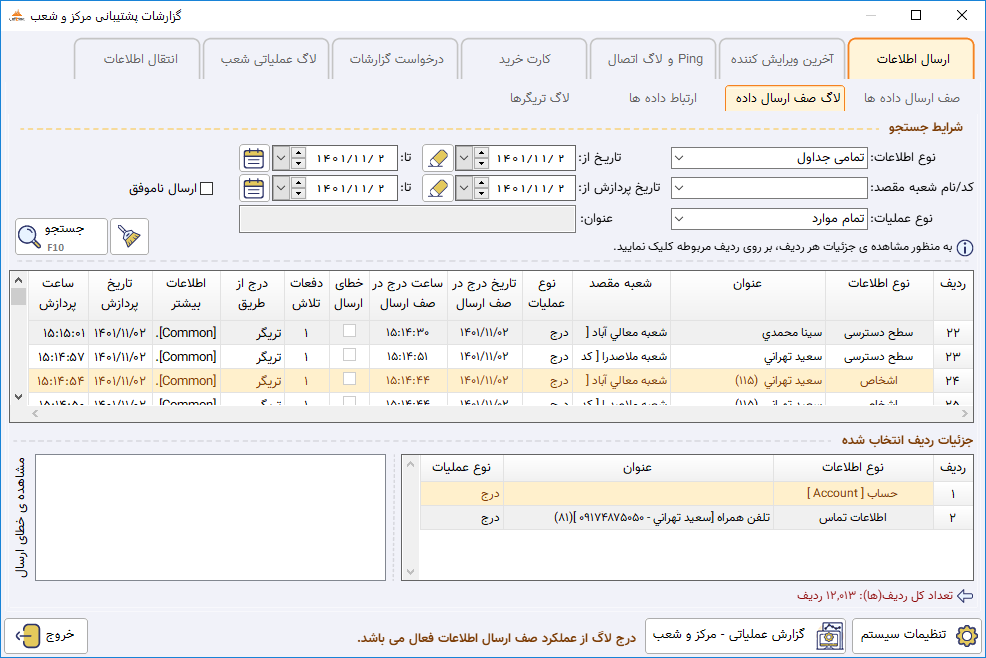The width and height of the screenshot is (986, 658).
Task: Decrease the تاریخ پردازش از date with the down spinner
Action: pyautogui.click(x=481, y=194)
